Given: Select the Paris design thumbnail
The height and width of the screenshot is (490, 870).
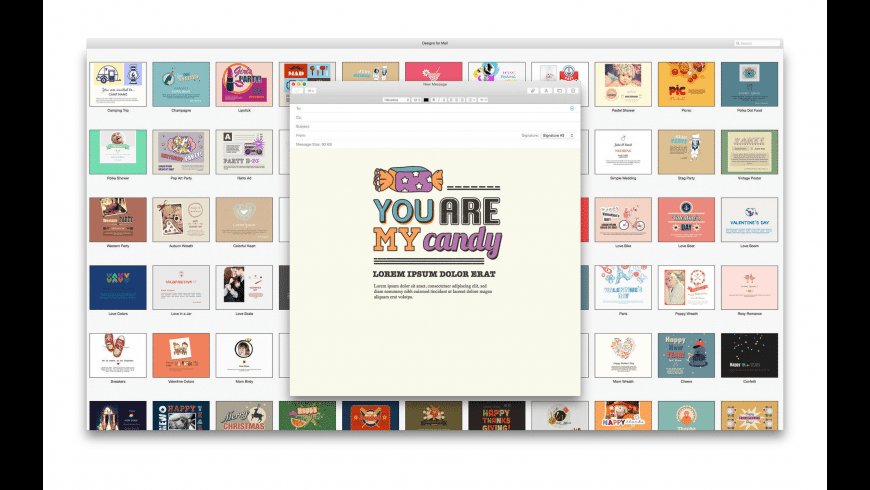Looking at the screenshot, I should click(623, 287).
